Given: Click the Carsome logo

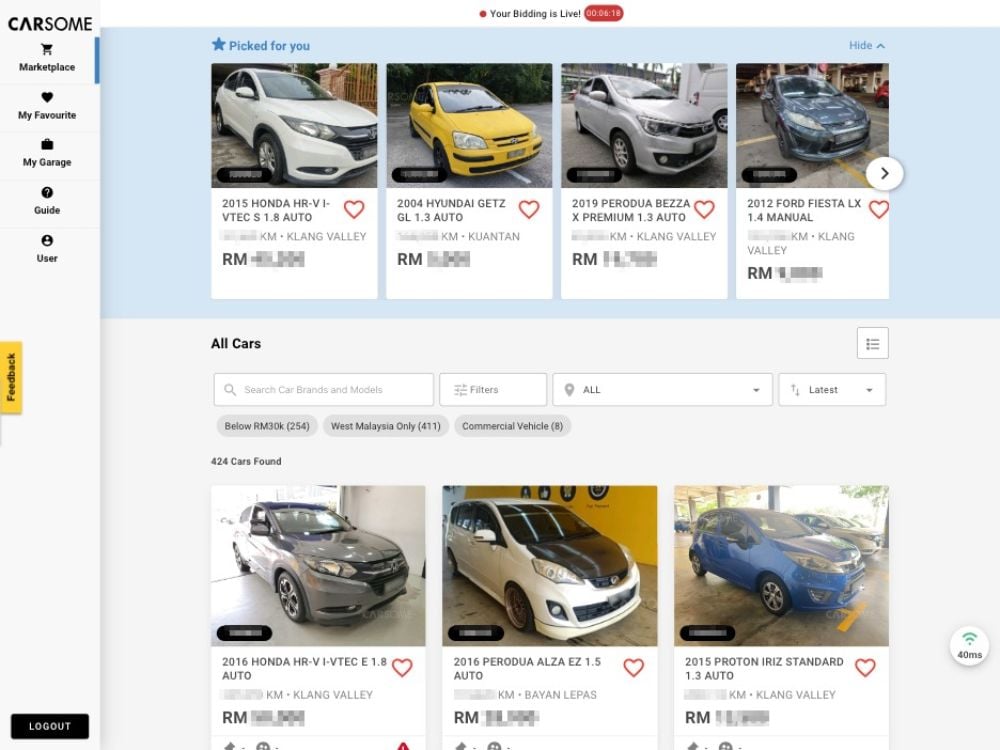Looking at the screenshot, I should [50, 23].
